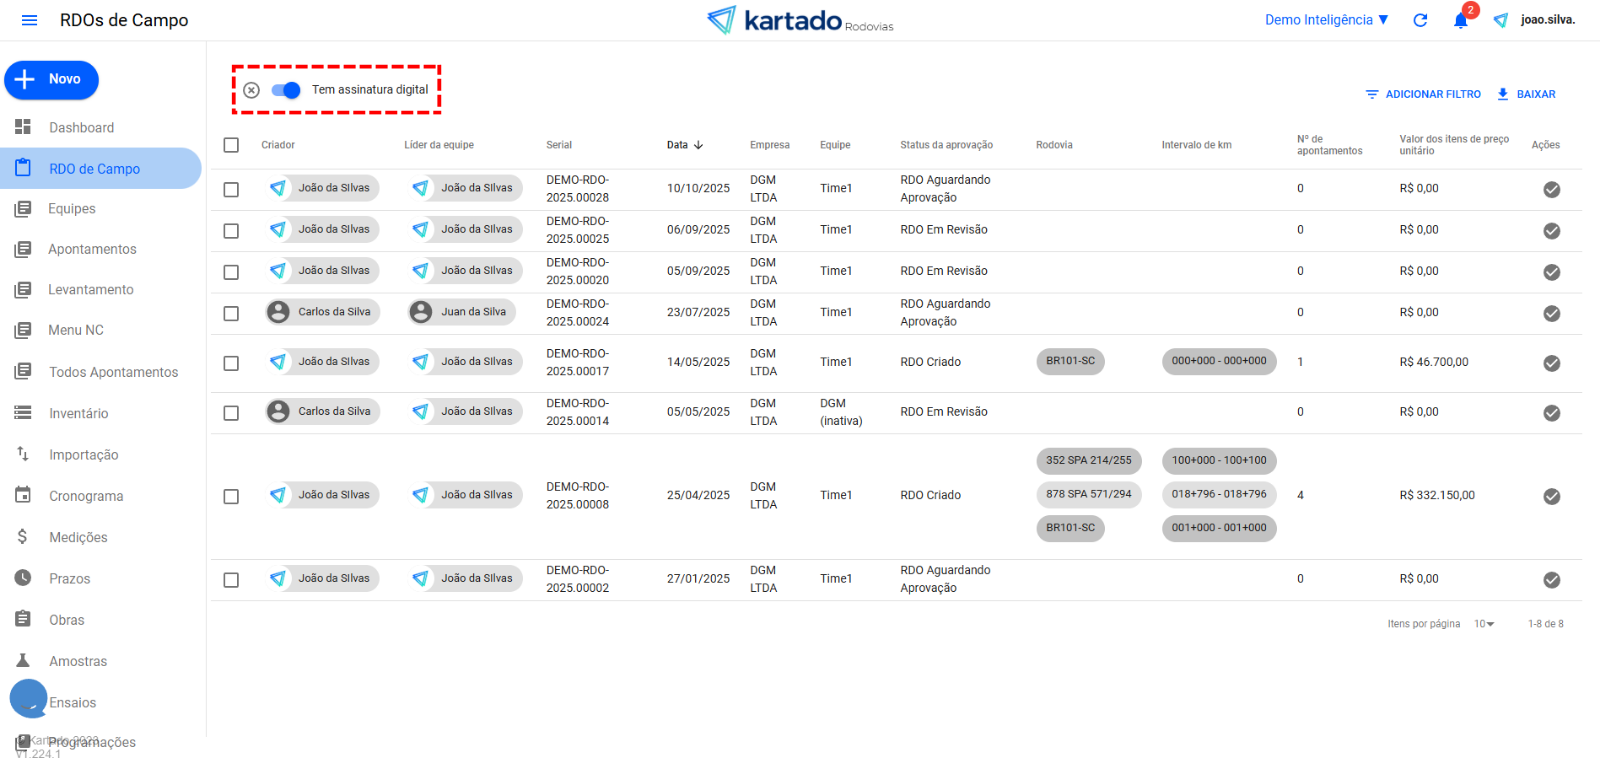Remove the digital signature filter with X

(252, 90)
